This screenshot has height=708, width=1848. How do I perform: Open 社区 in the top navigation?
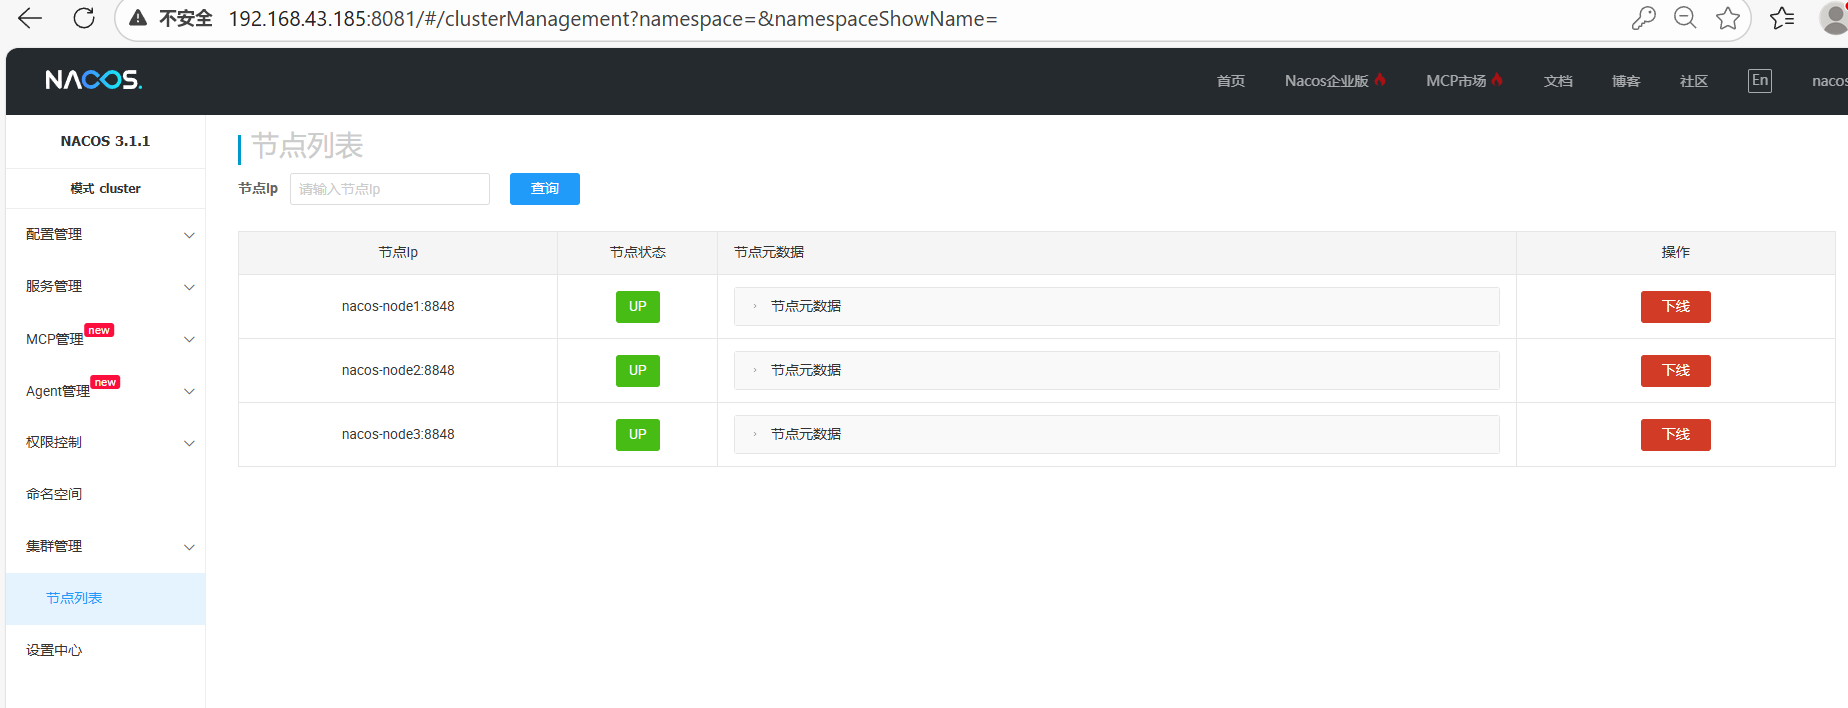[1694, 81]
